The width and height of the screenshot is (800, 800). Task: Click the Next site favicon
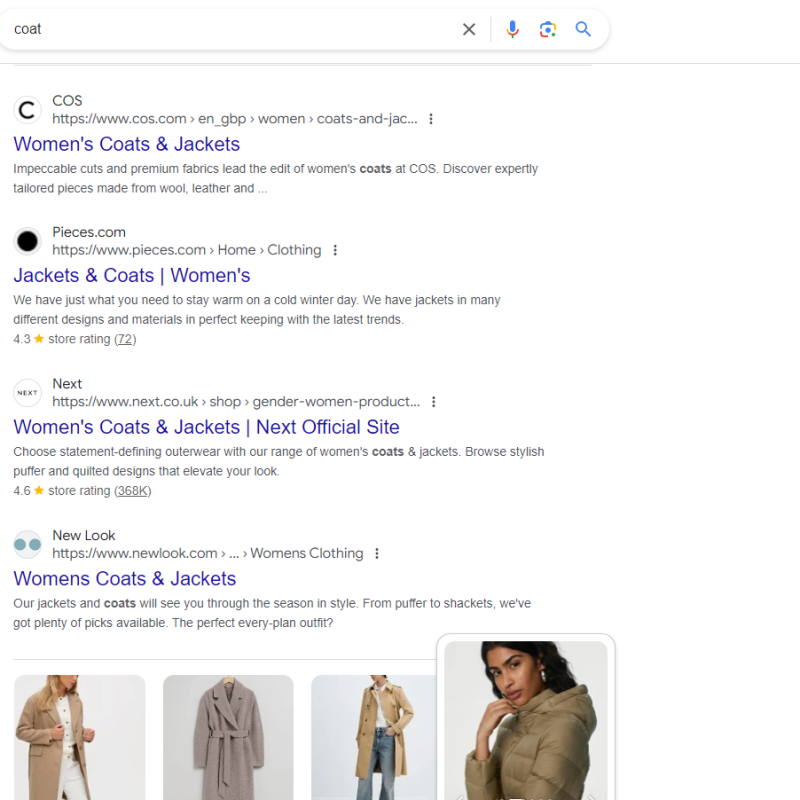point(27,393)
